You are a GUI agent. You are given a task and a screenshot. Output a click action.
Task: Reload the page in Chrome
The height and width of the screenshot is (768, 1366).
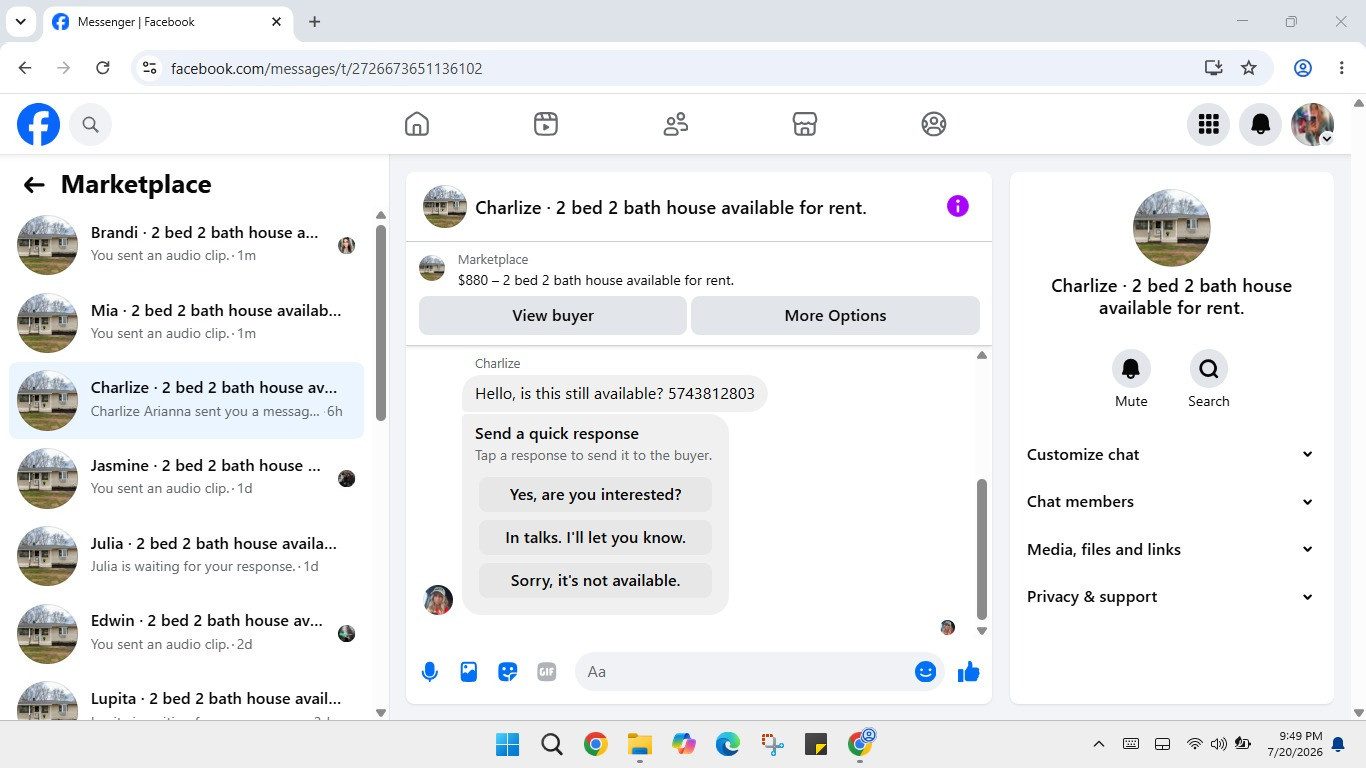coord(102,68)
